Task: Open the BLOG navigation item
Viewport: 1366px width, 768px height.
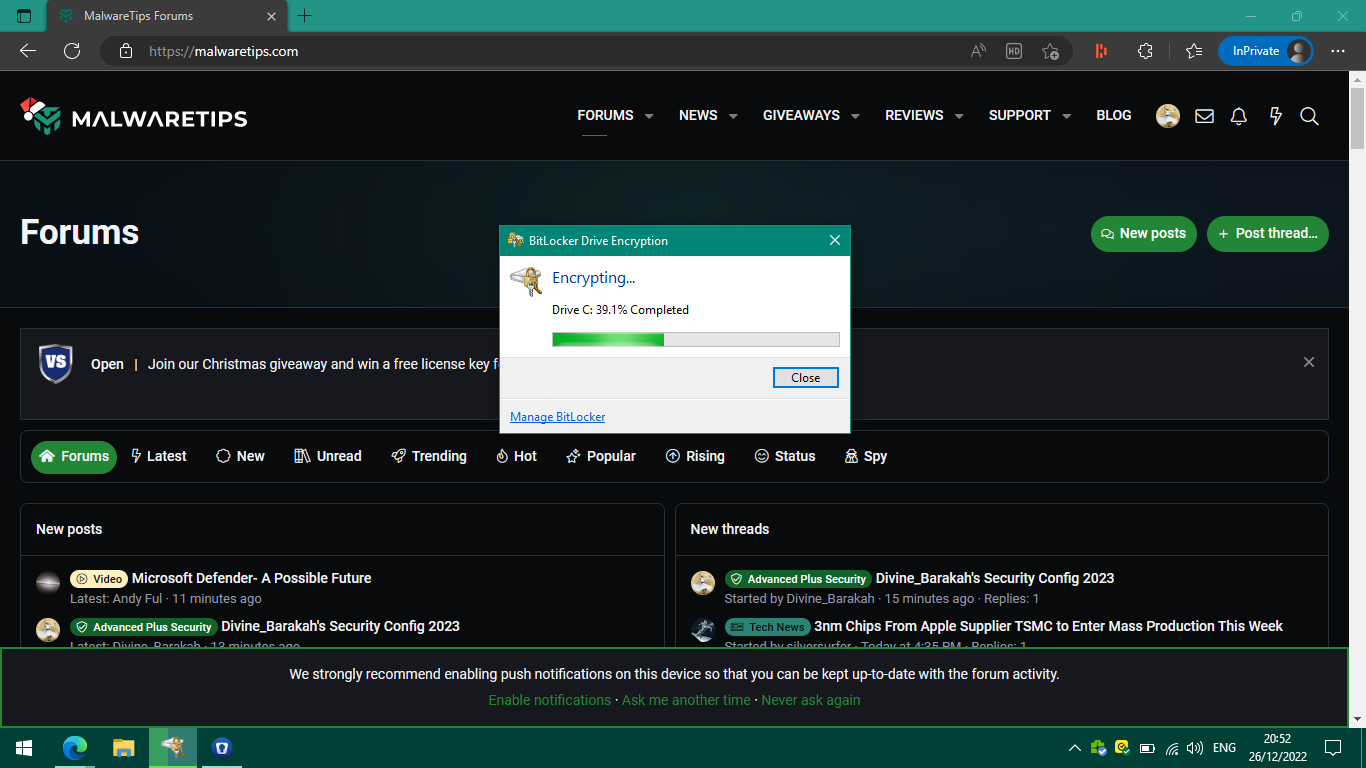Action: pos(1114,115)
